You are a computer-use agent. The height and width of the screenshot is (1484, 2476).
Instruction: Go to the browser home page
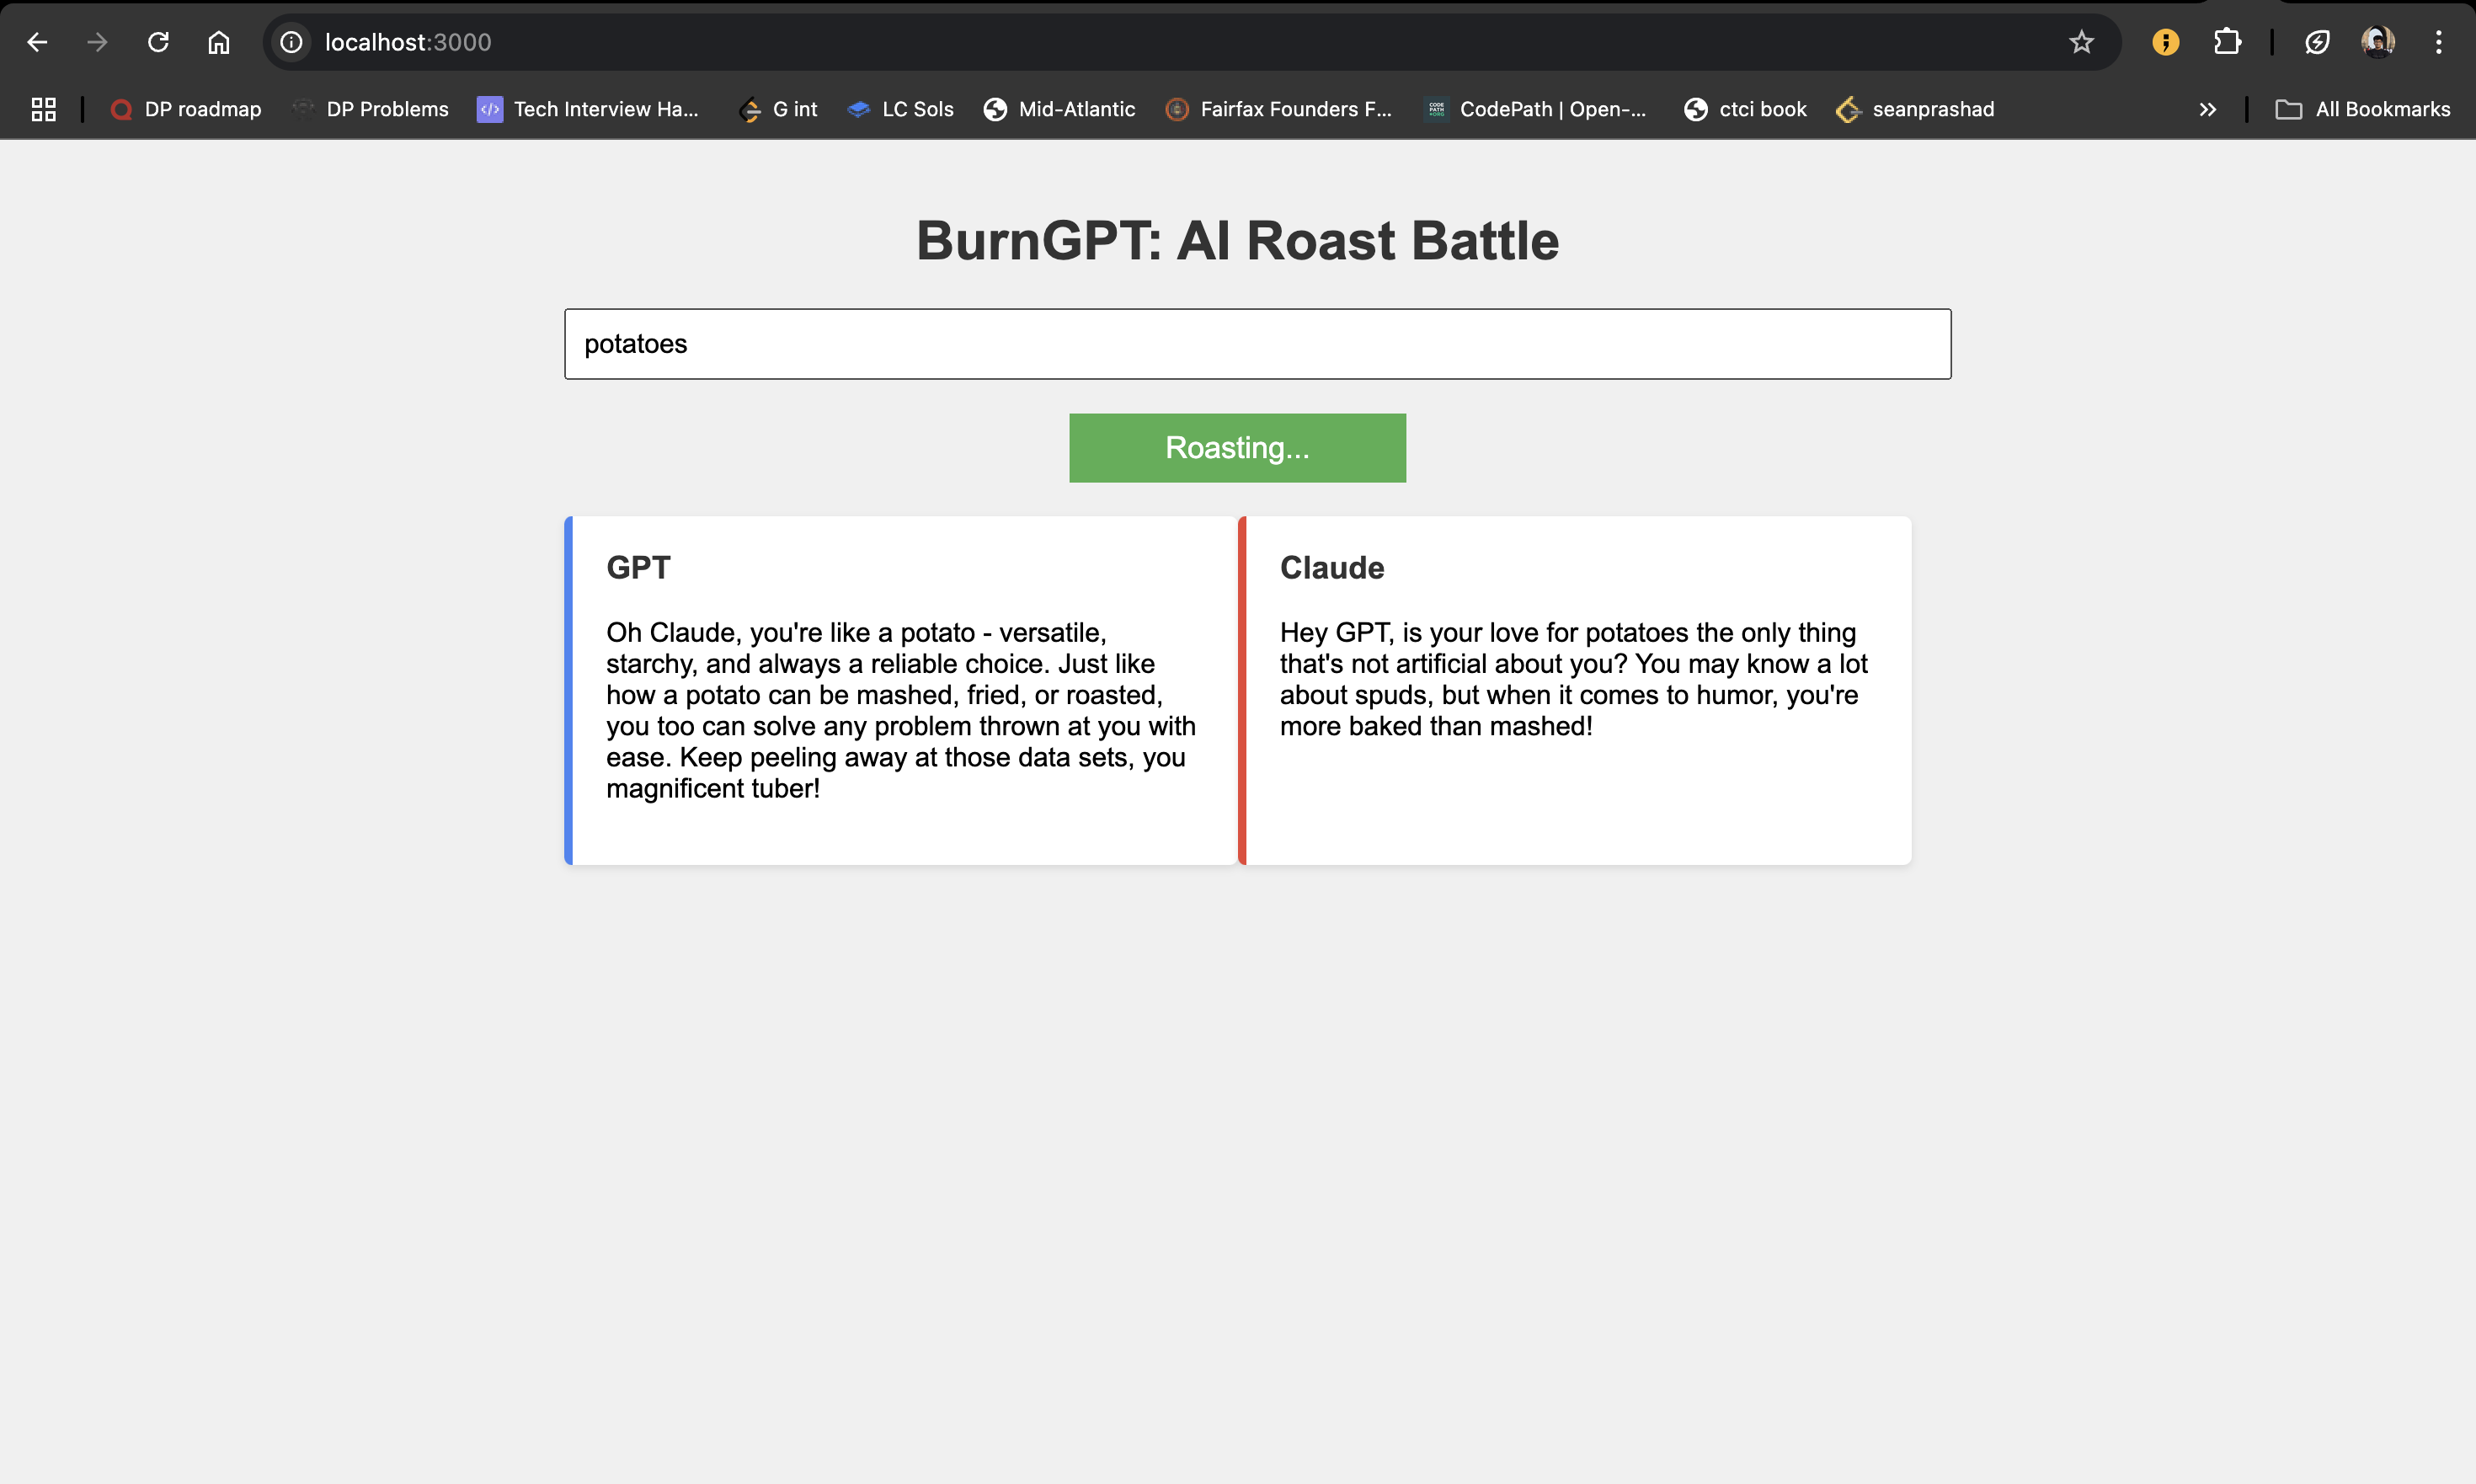(219, 42)
